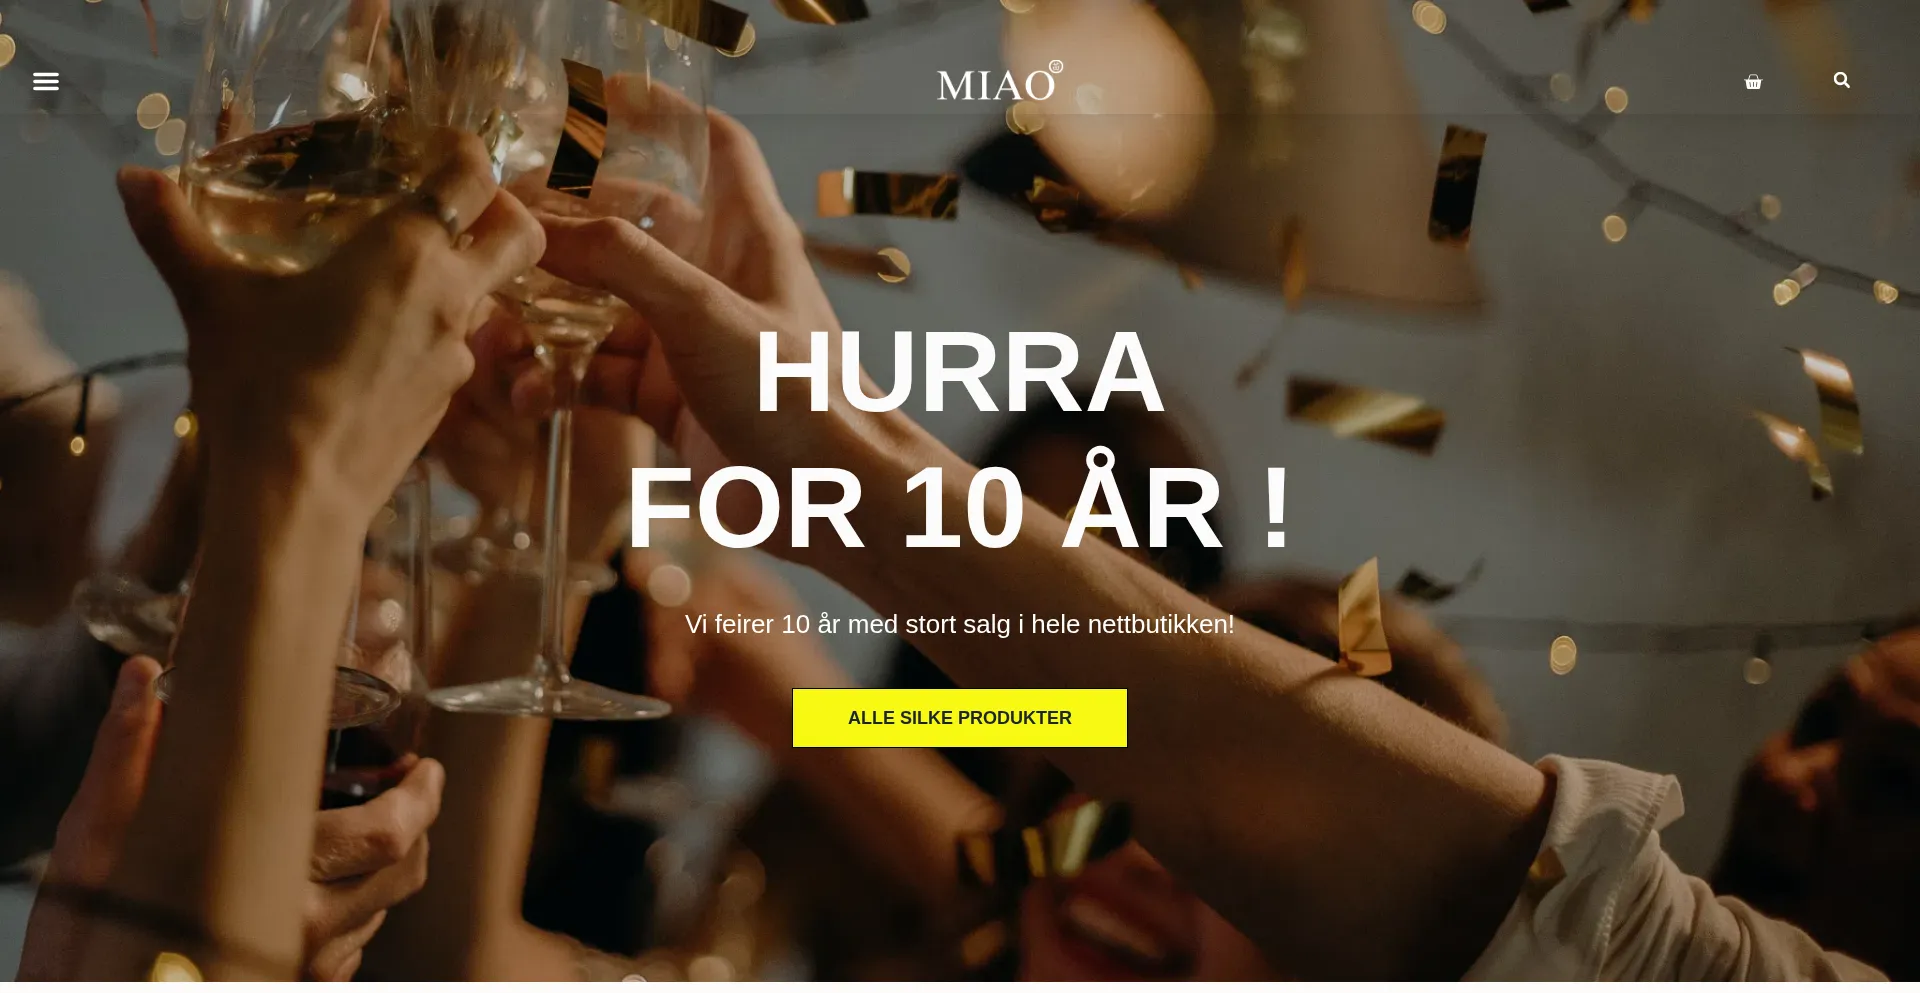Open the shopping basket icon
Viewport: 1920px width, 993px height.
click(1753, 82)
